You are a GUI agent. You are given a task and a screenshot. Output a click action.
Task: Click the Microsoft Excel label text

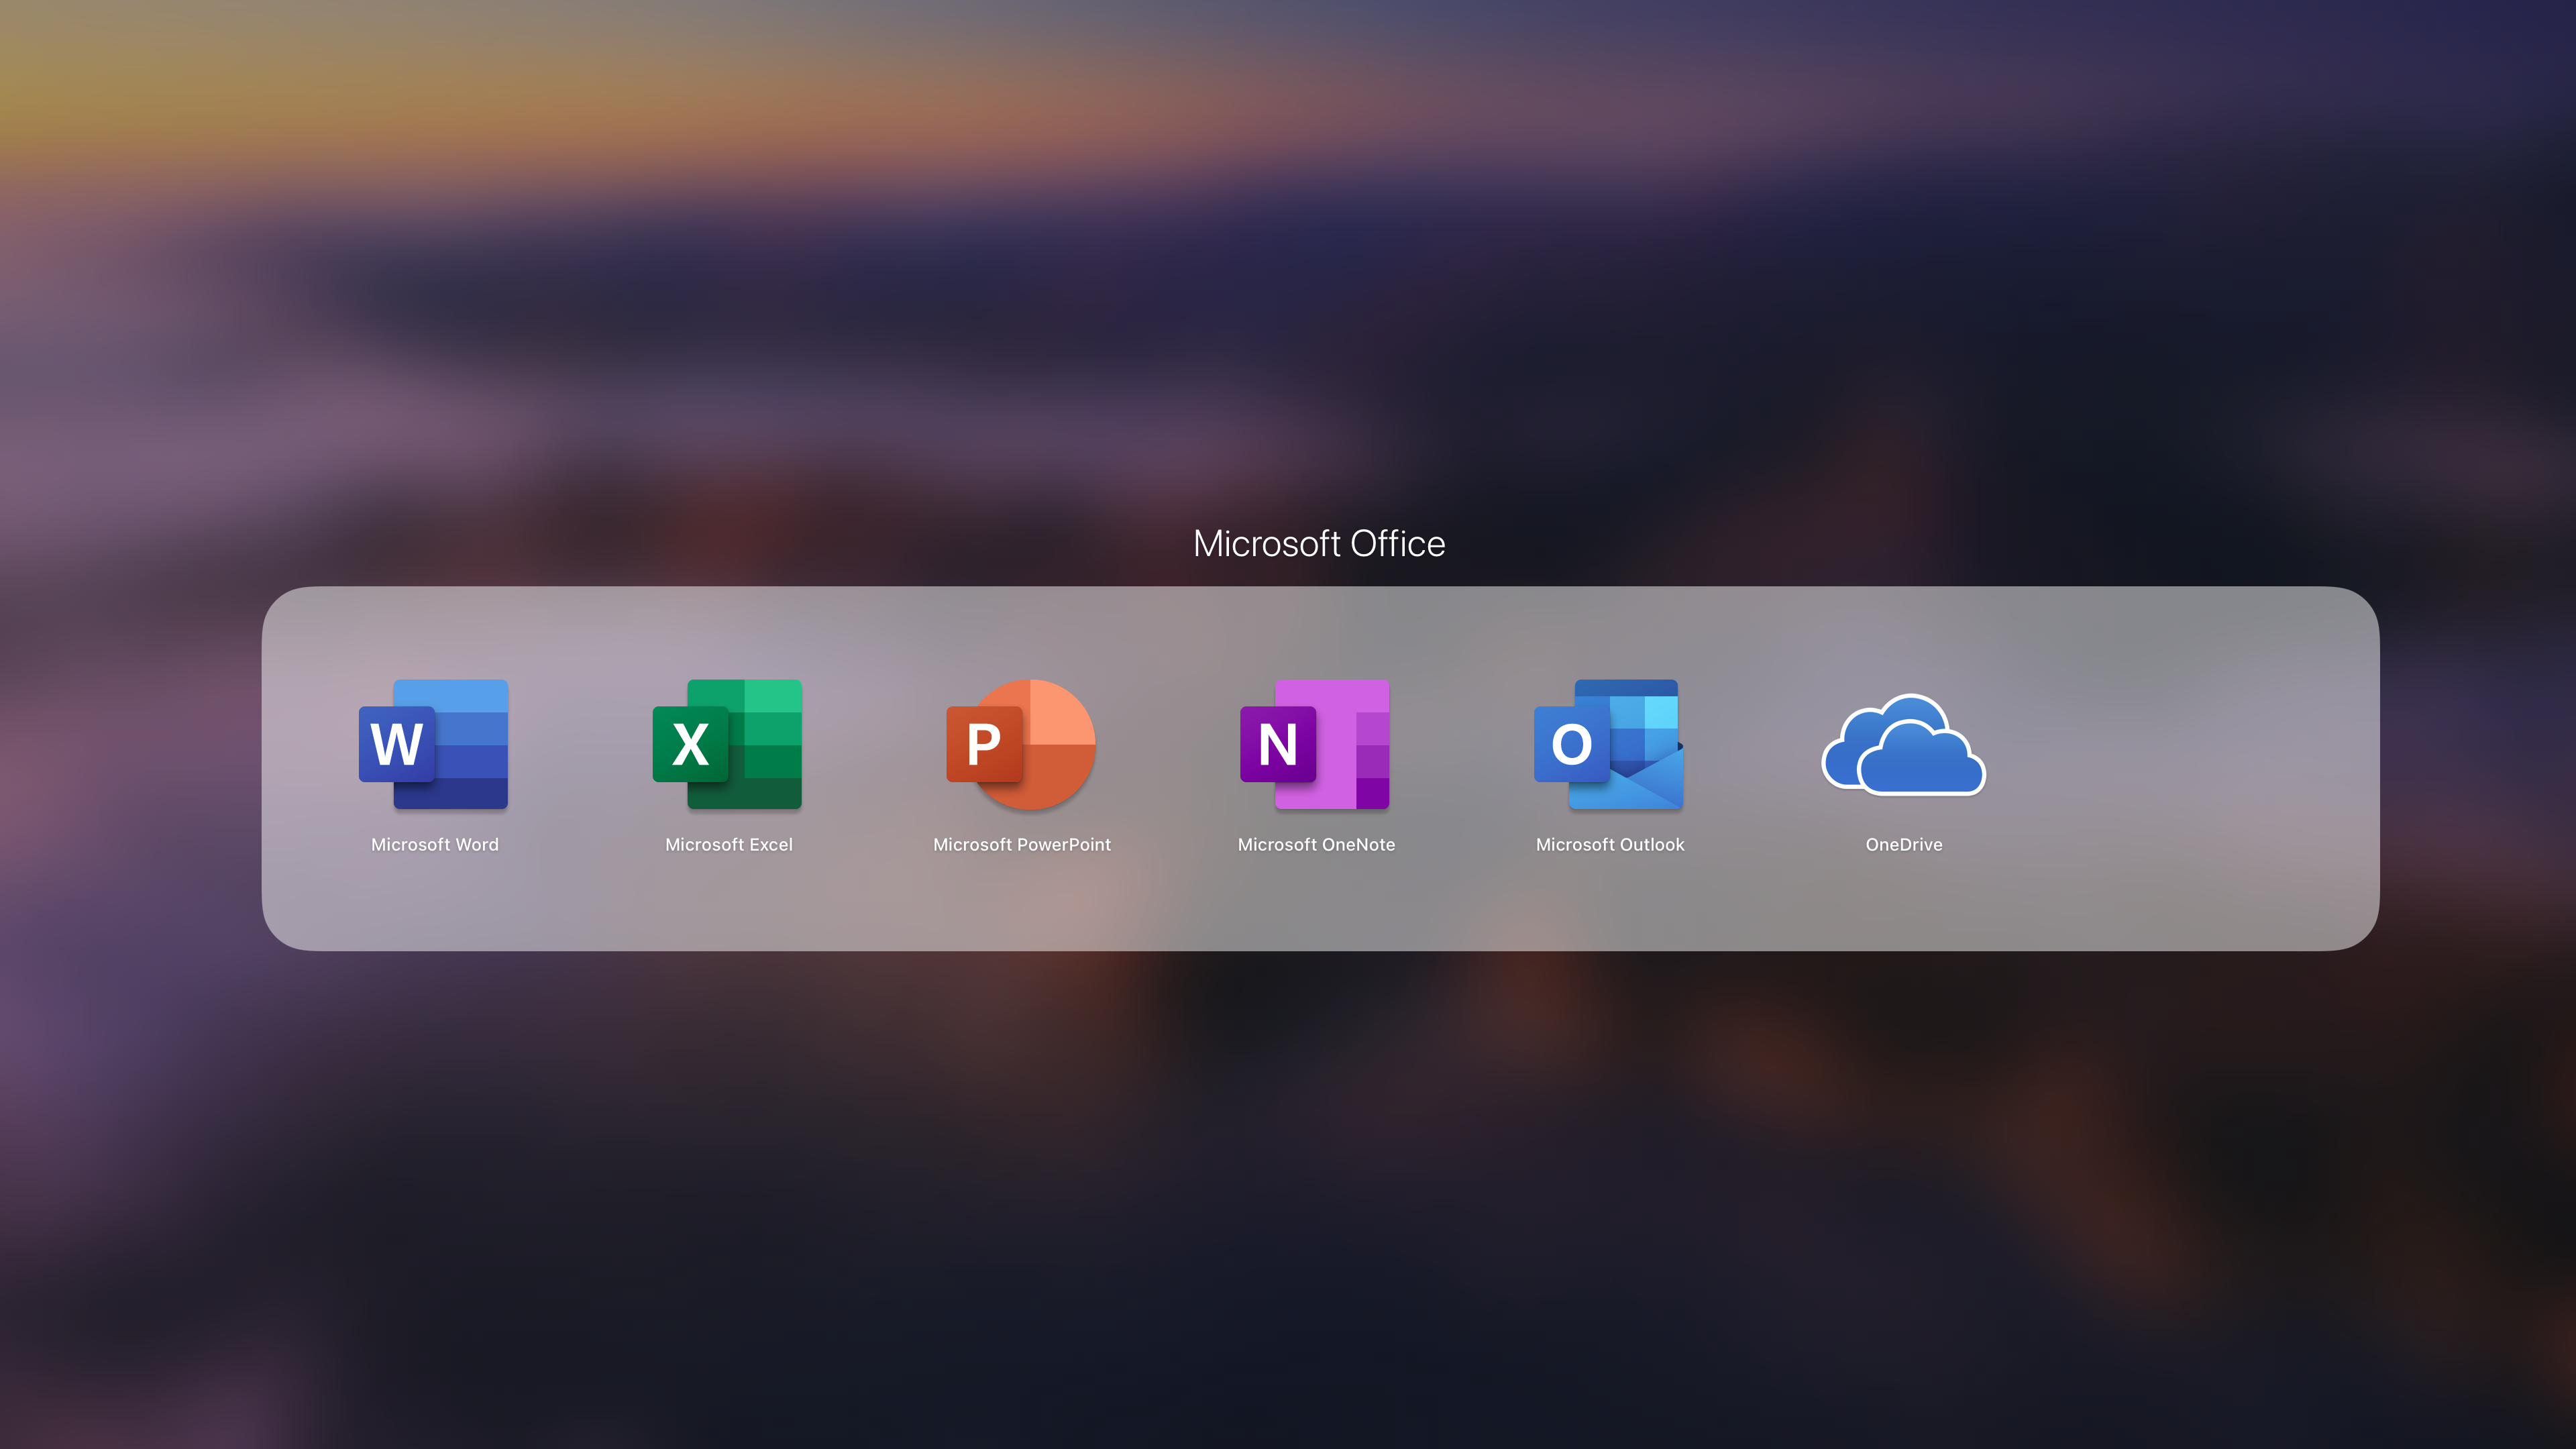[x=727, y=844]
